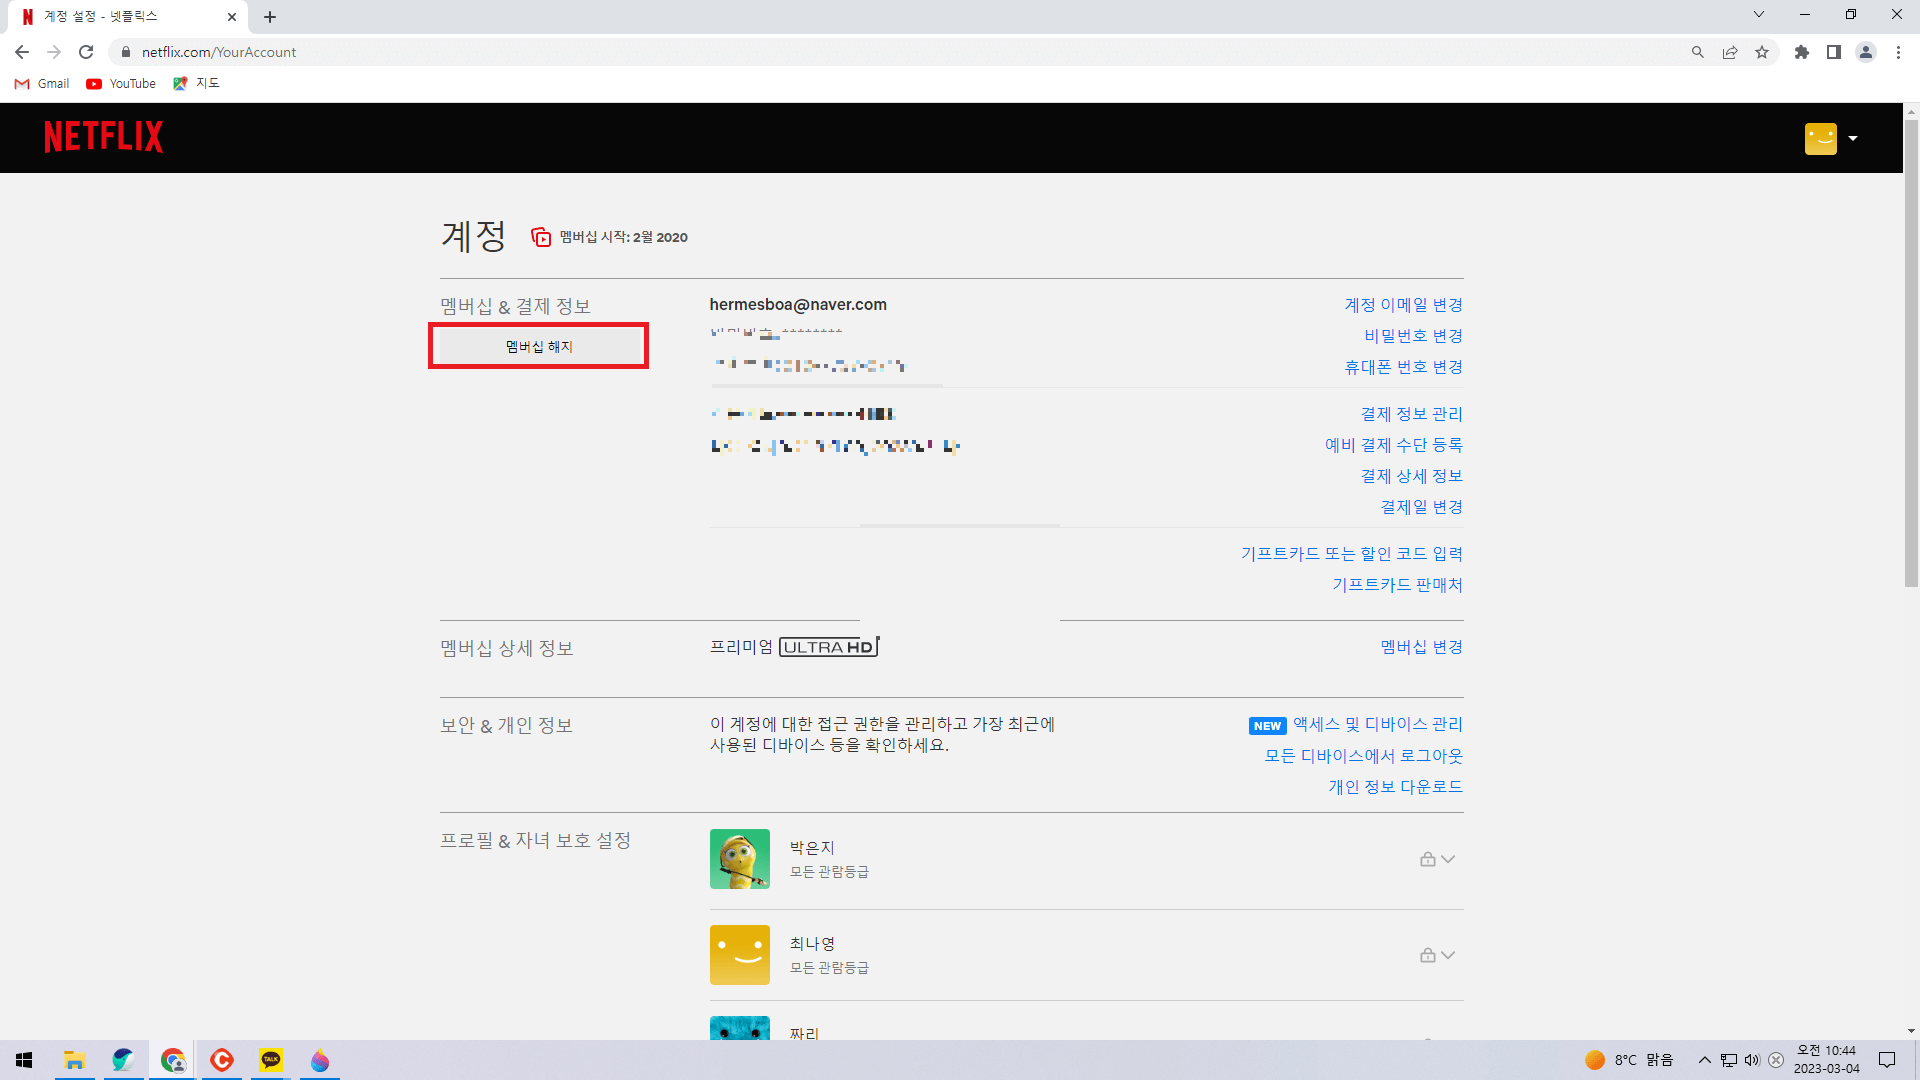Open the Windows Start menu
This screenshot has height=1080, width=1920.
click(x=24, y=1060)
